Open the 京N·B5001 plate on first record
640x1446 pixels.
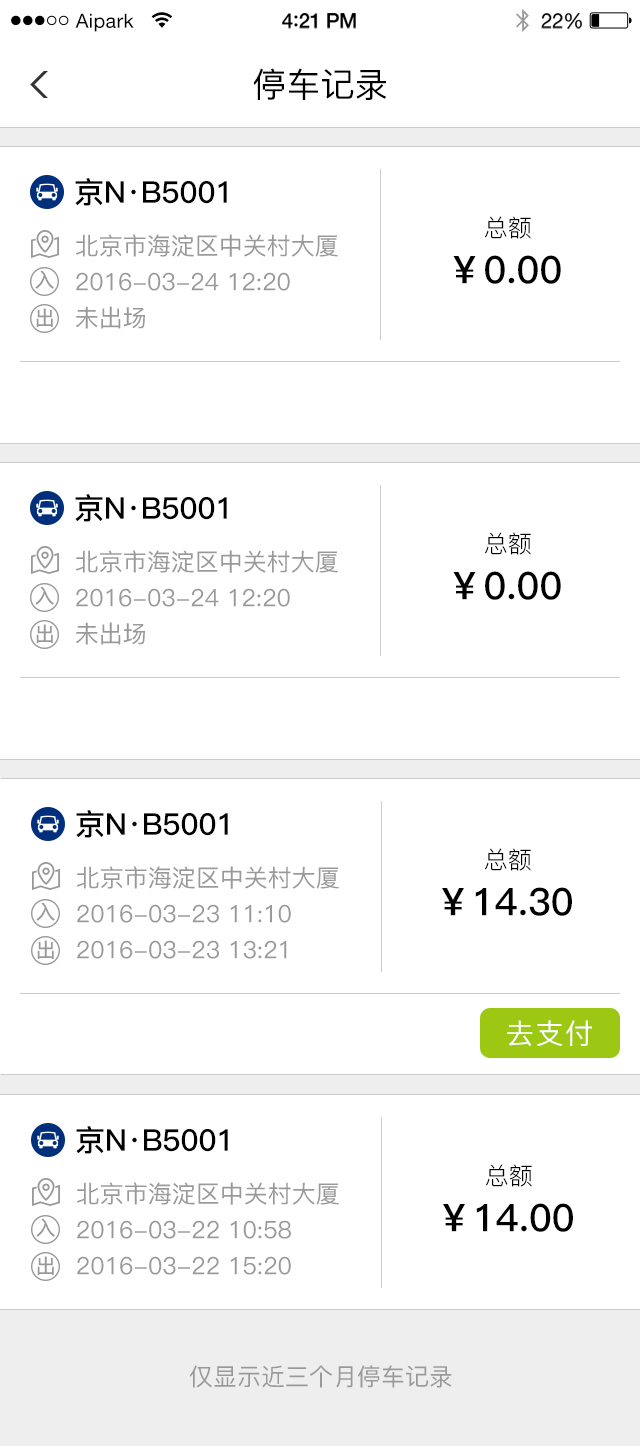(x=150, y=192)
